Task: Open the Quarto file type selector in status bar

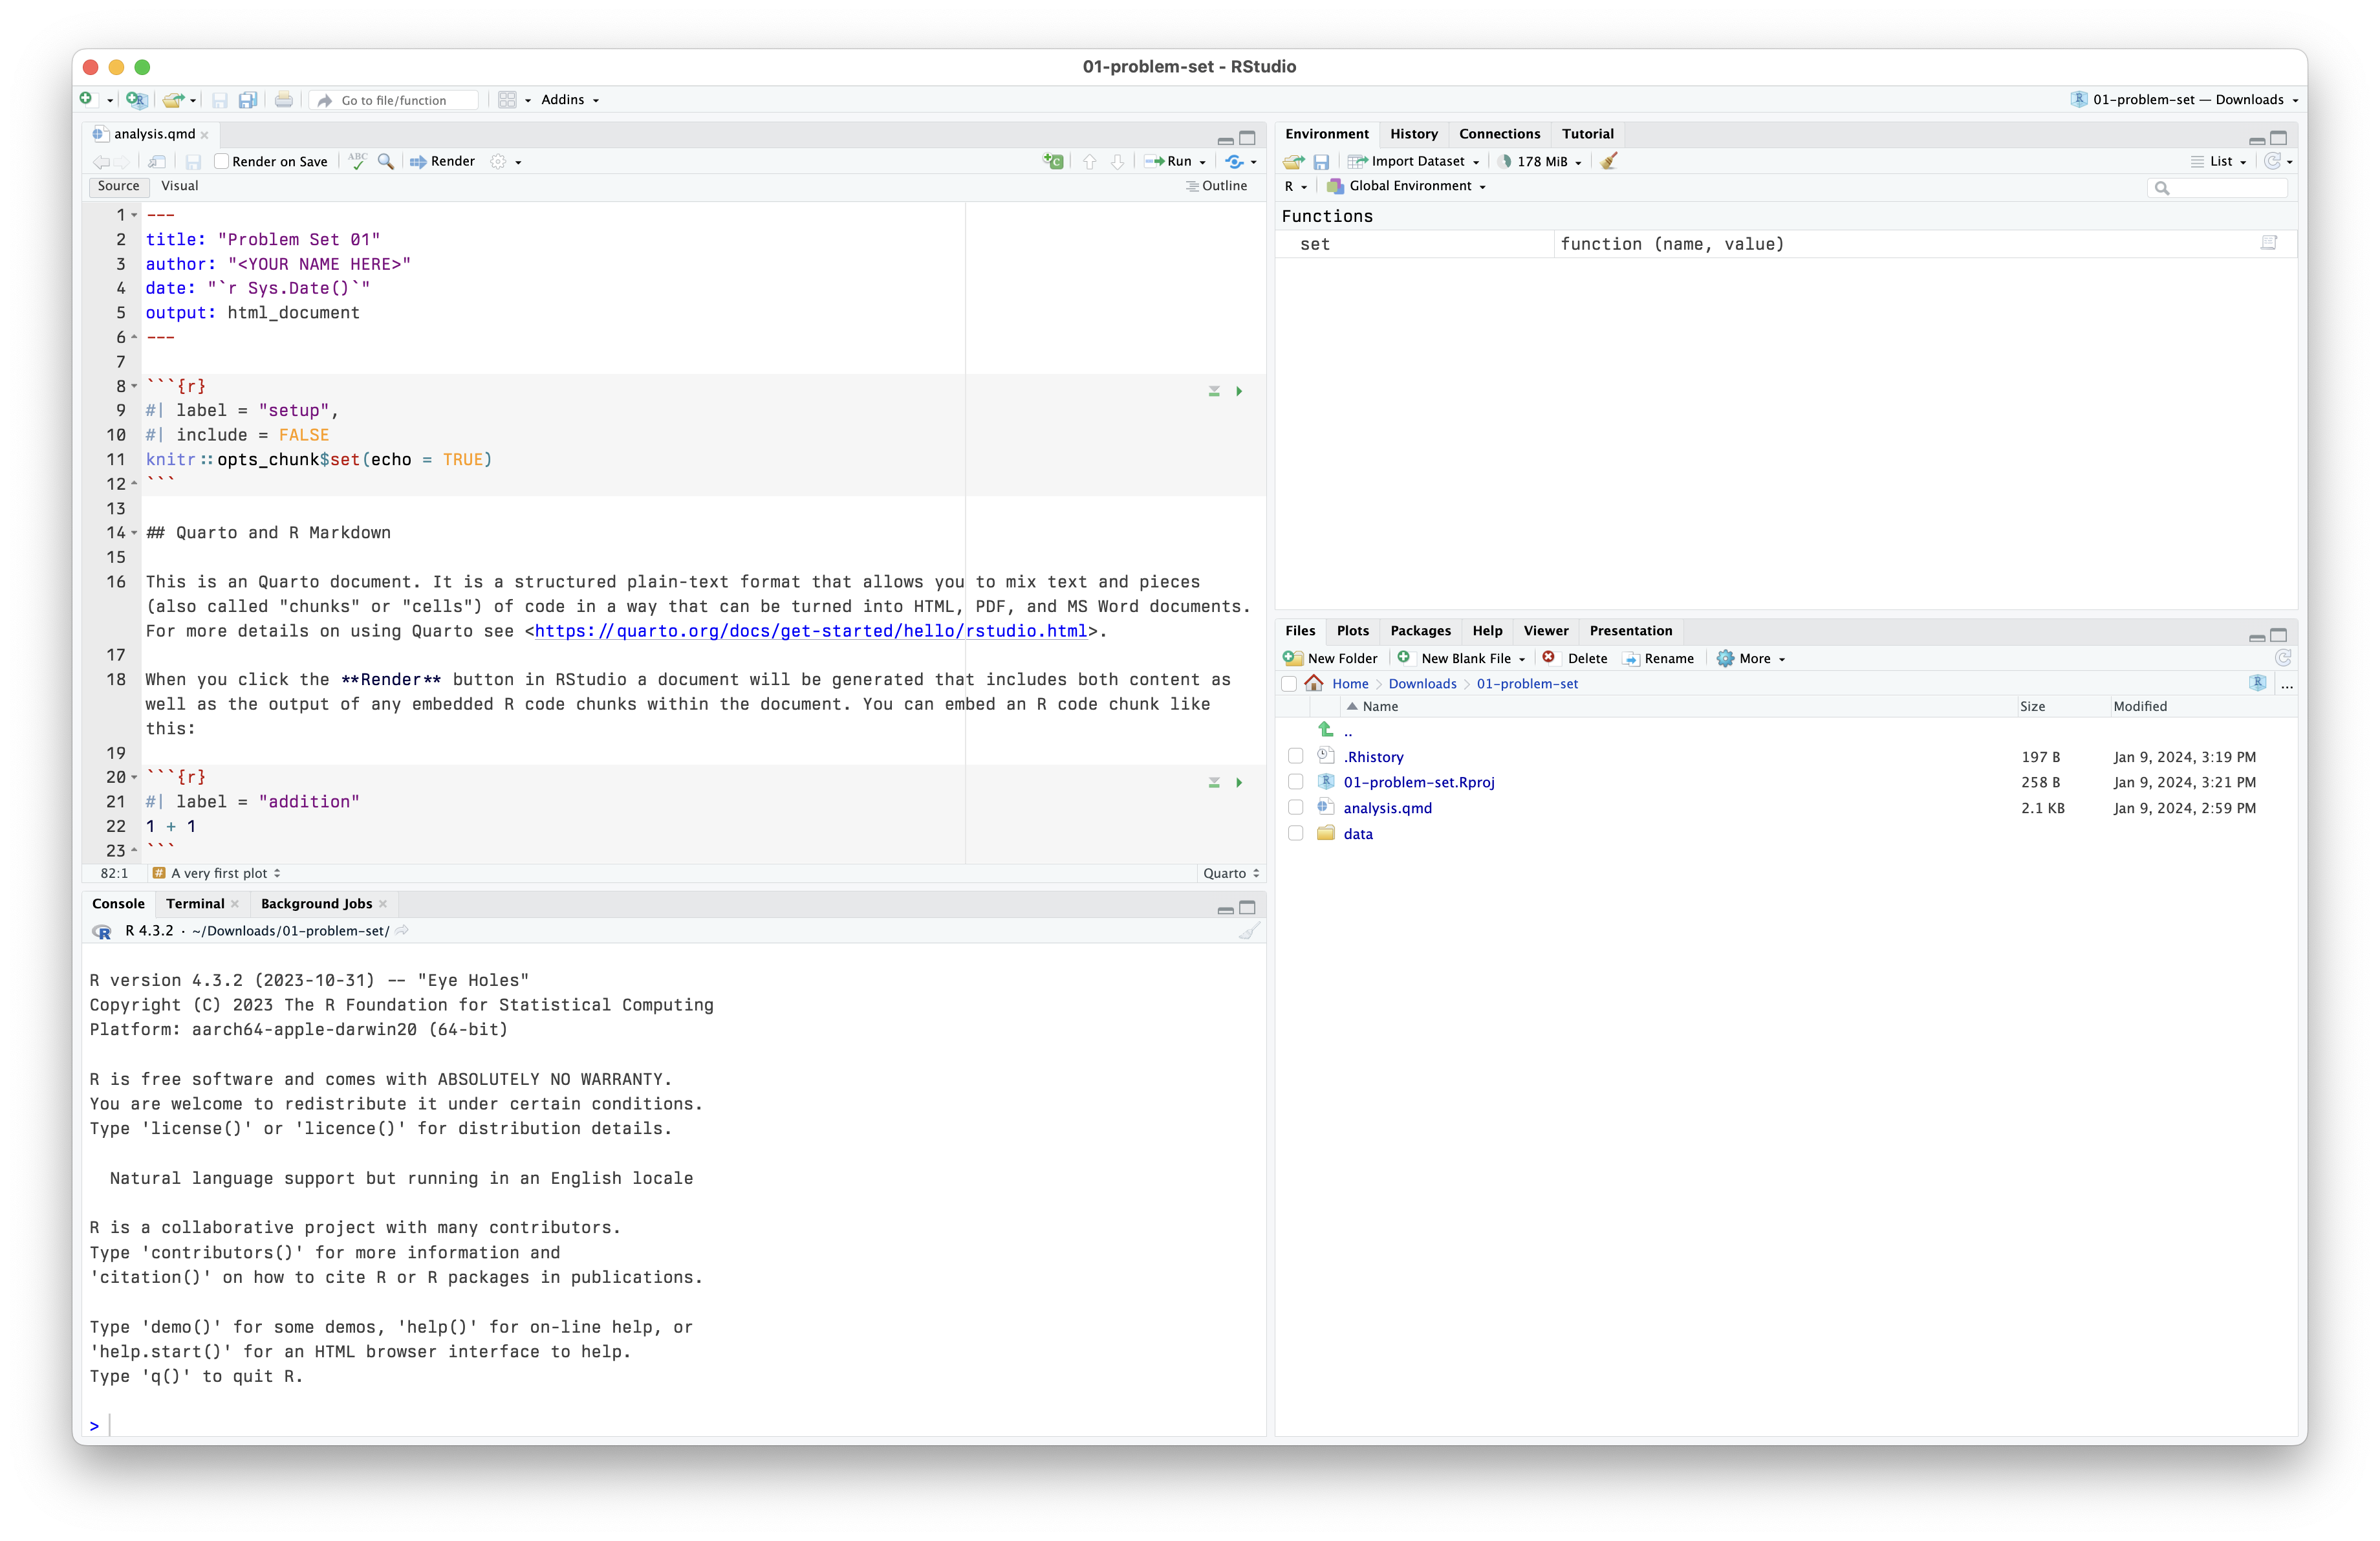Action: 1231,873
